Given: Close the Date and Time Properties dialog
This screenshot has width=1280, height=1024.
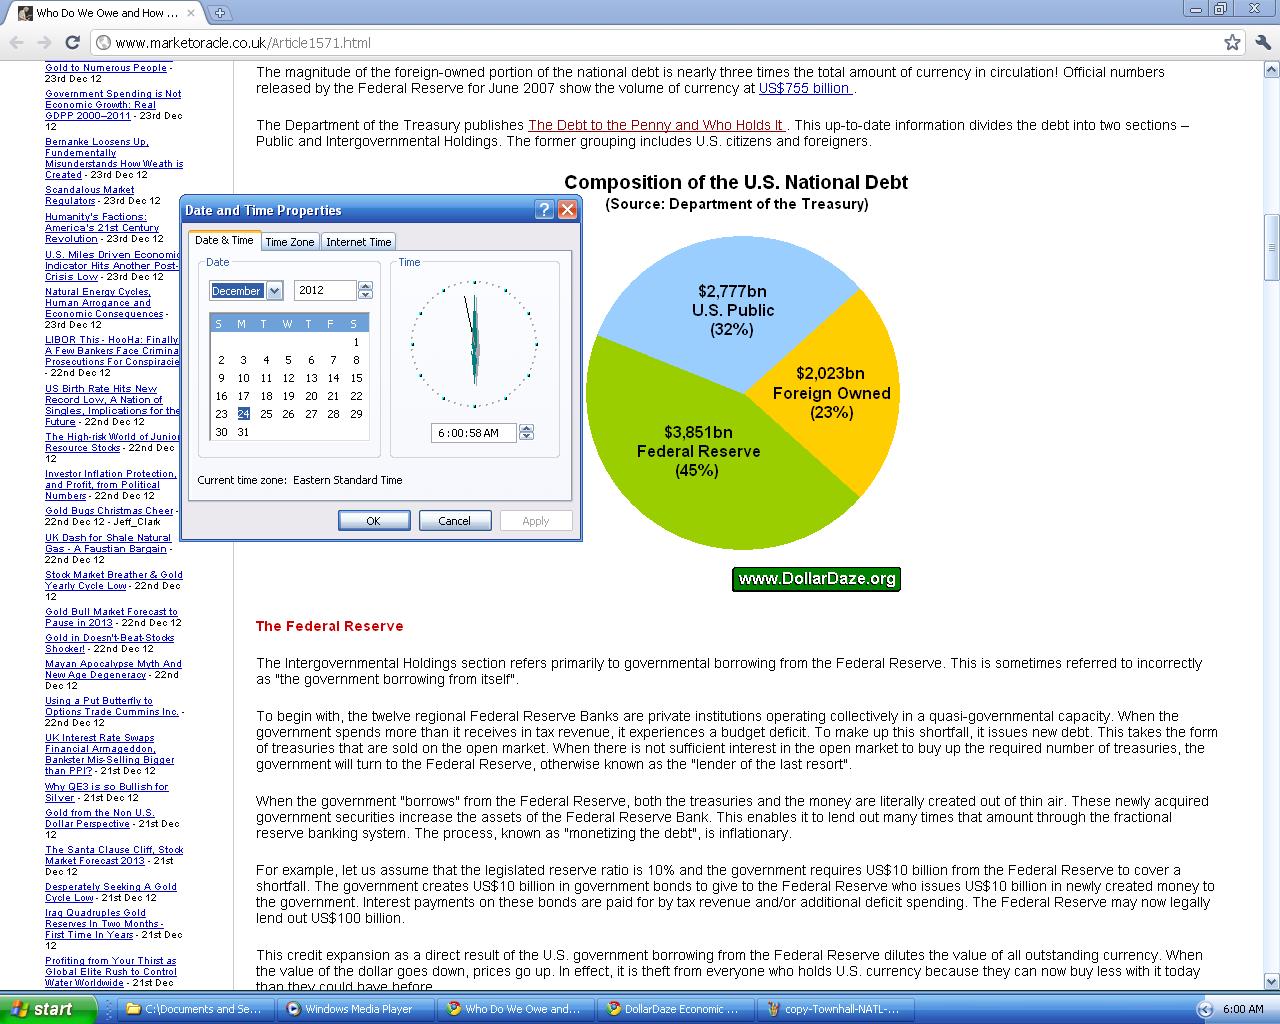Looking at the screenshot, I should click(x=567, y=209).
